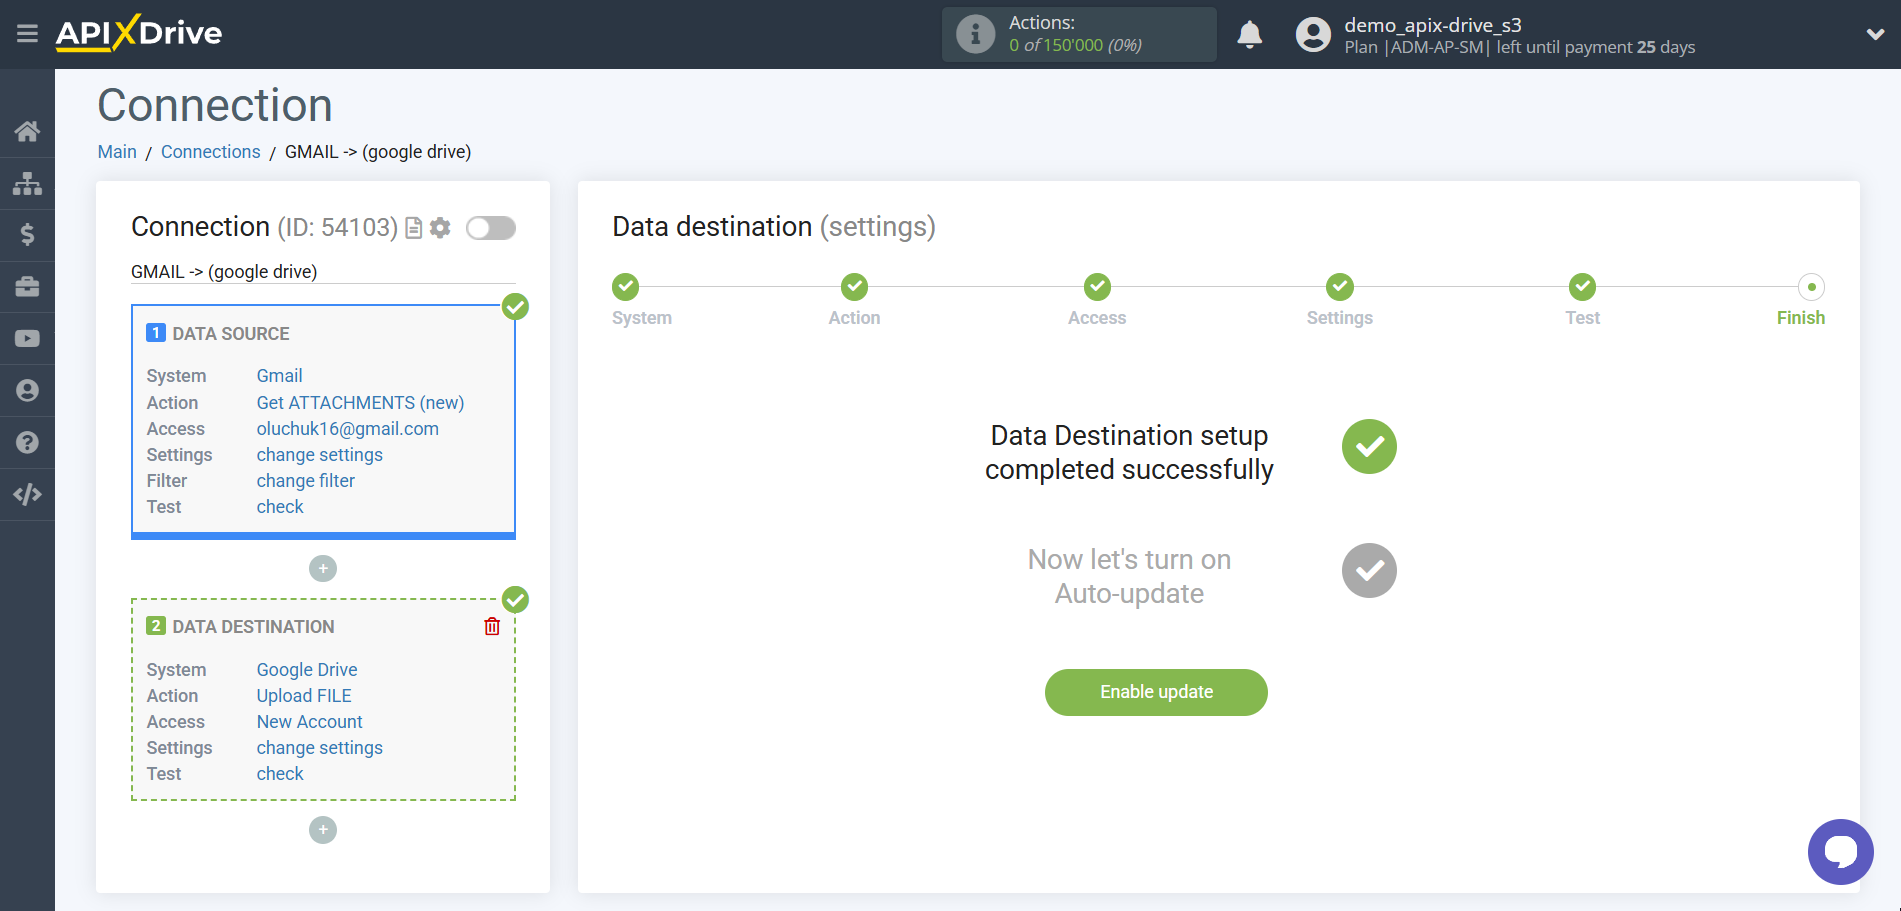Click the demo_apix-drive_s3 username

point(1432,25)
